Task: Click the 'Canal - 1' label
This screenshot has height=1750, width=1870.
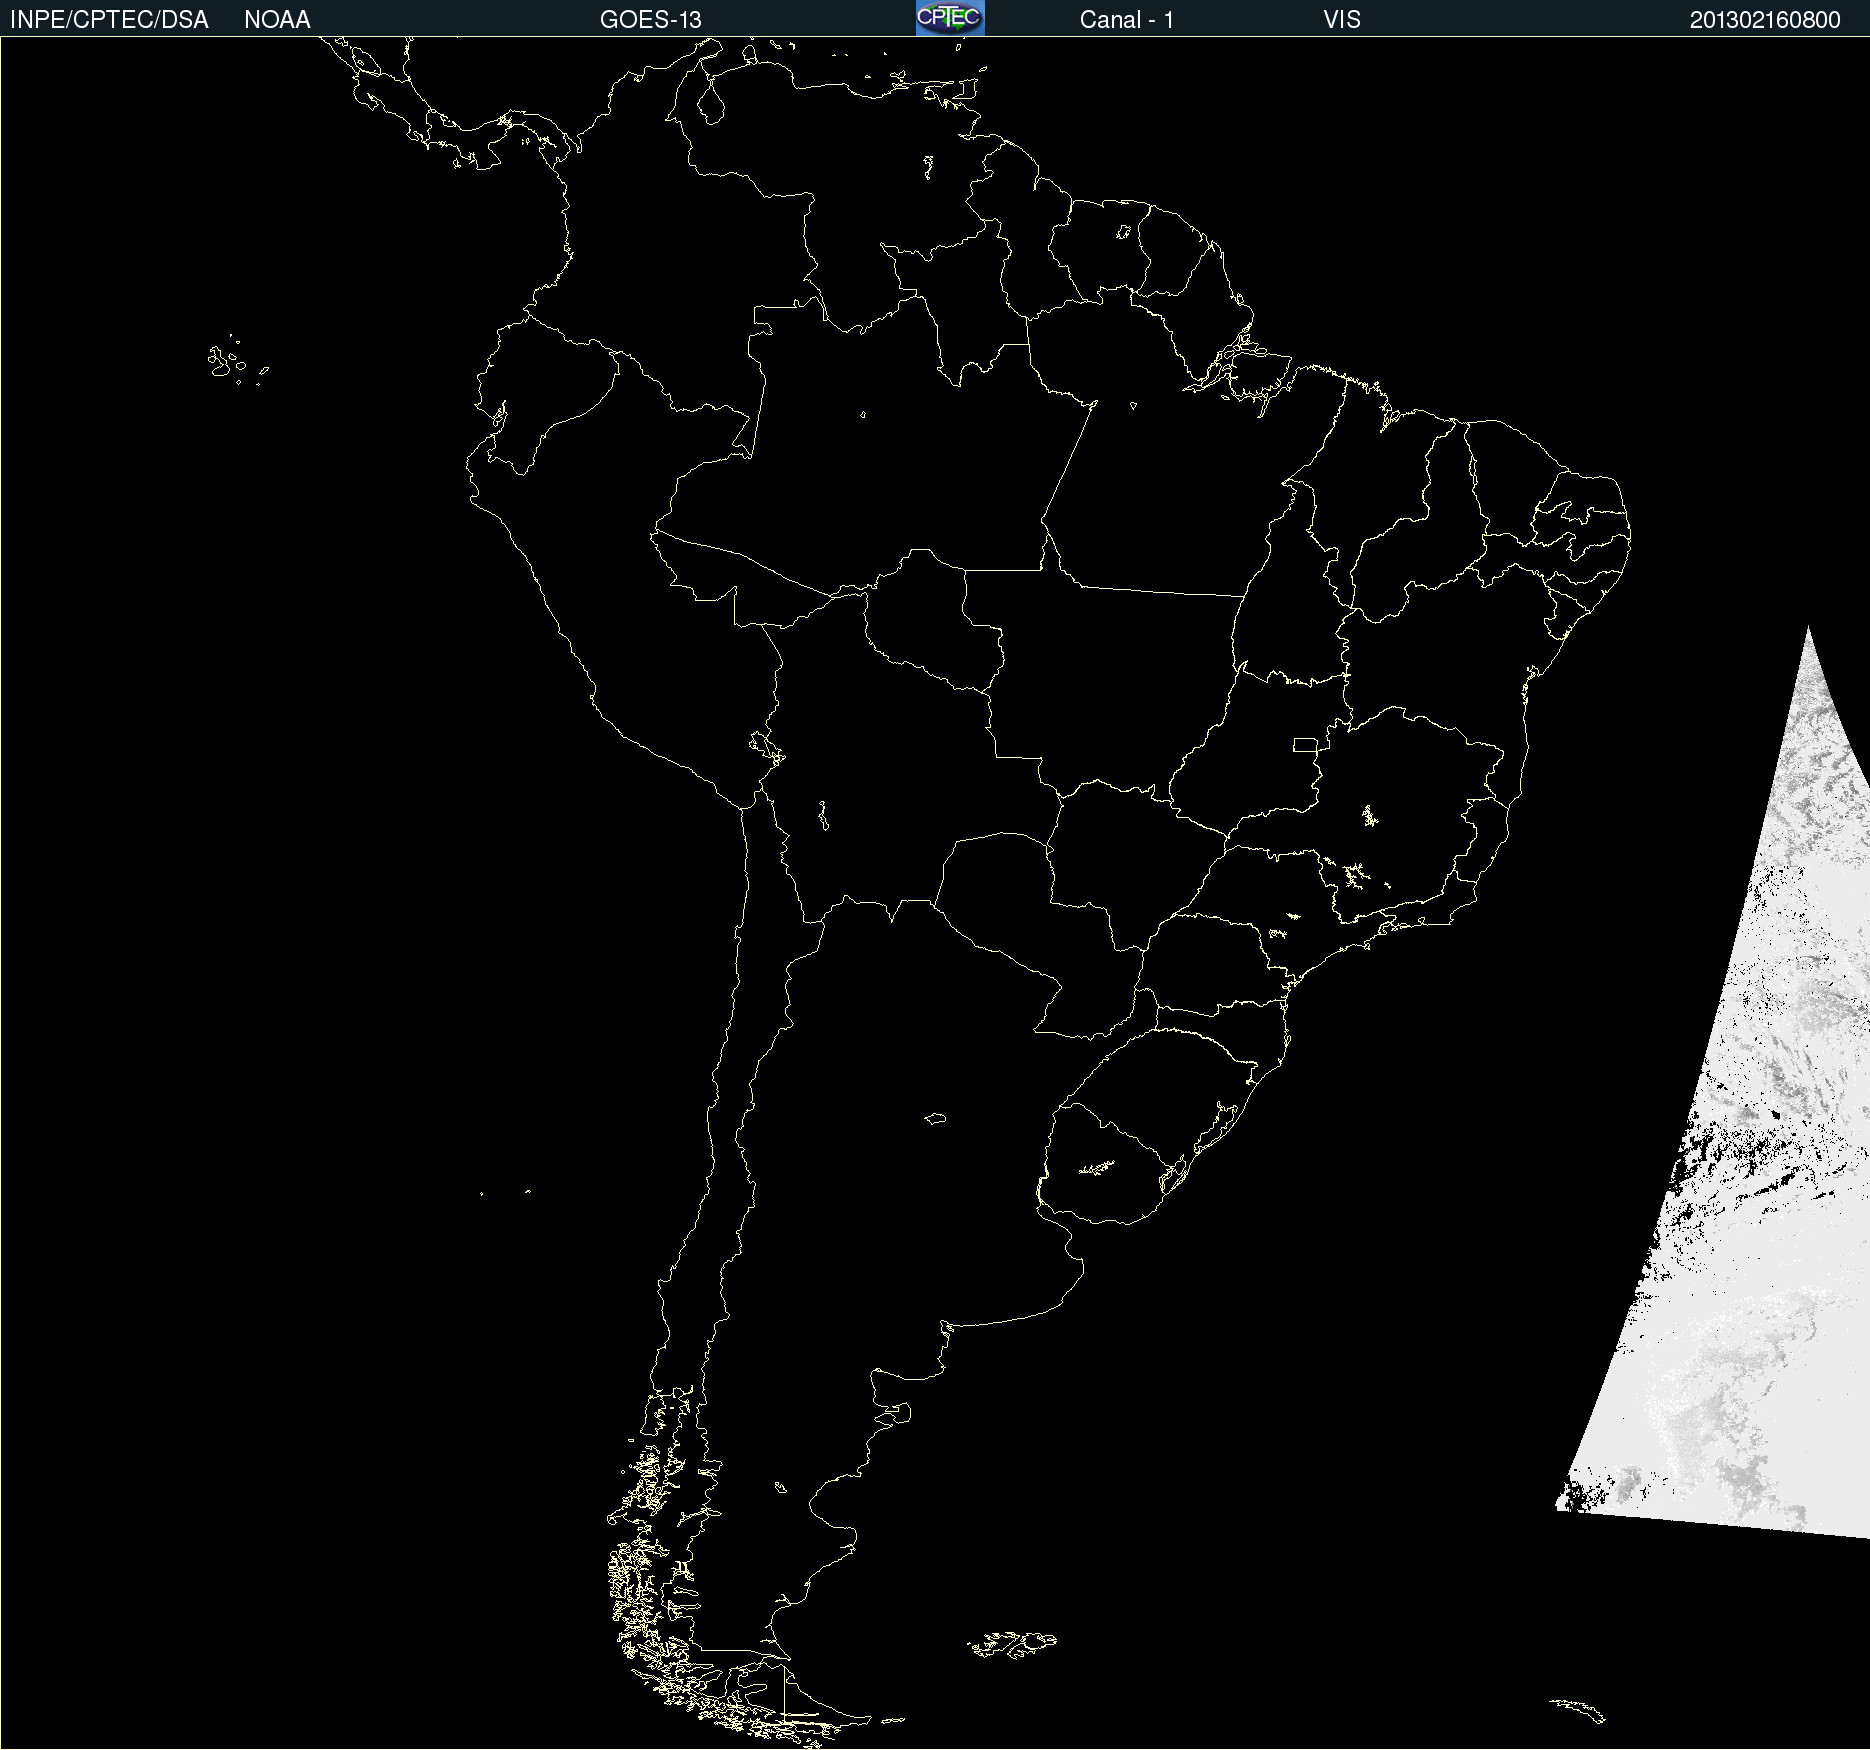Action: (1126, 20)
